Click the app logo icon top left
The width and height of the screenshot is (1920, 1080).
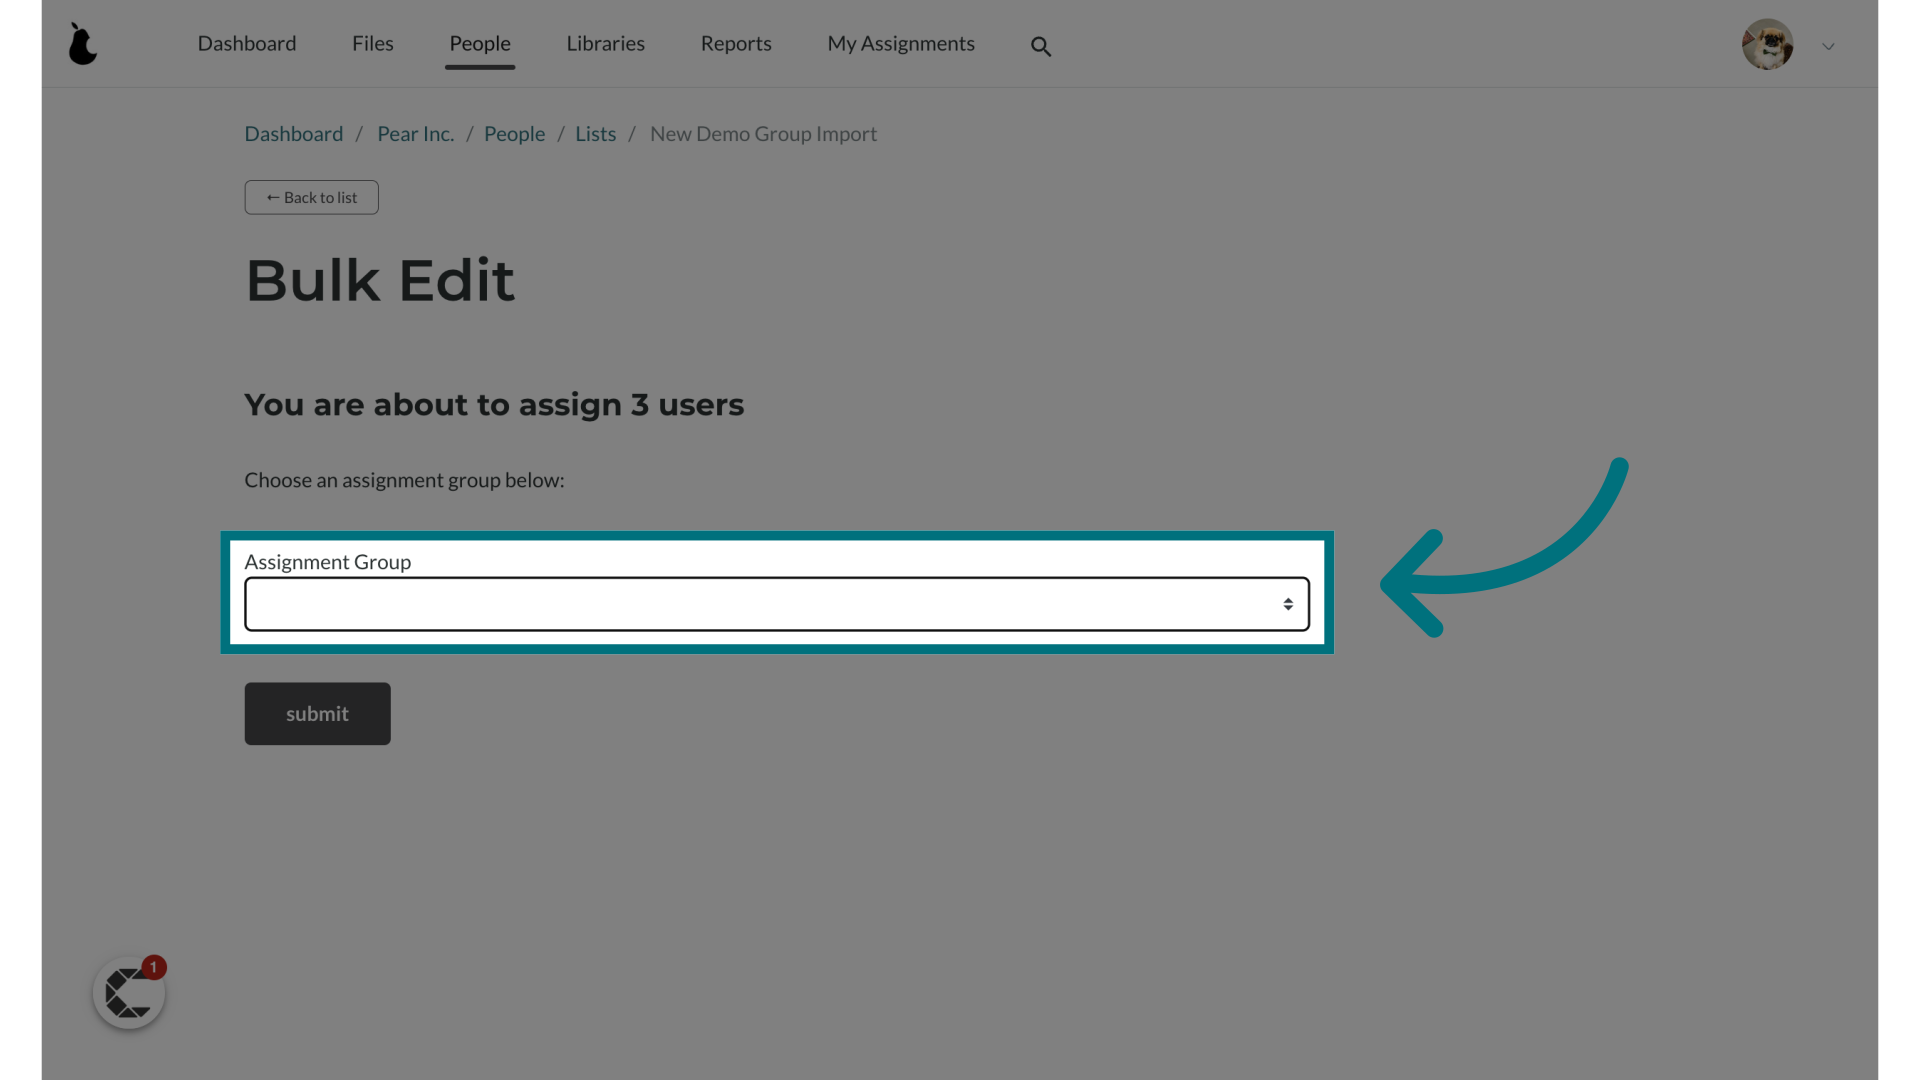coord(82,44)
